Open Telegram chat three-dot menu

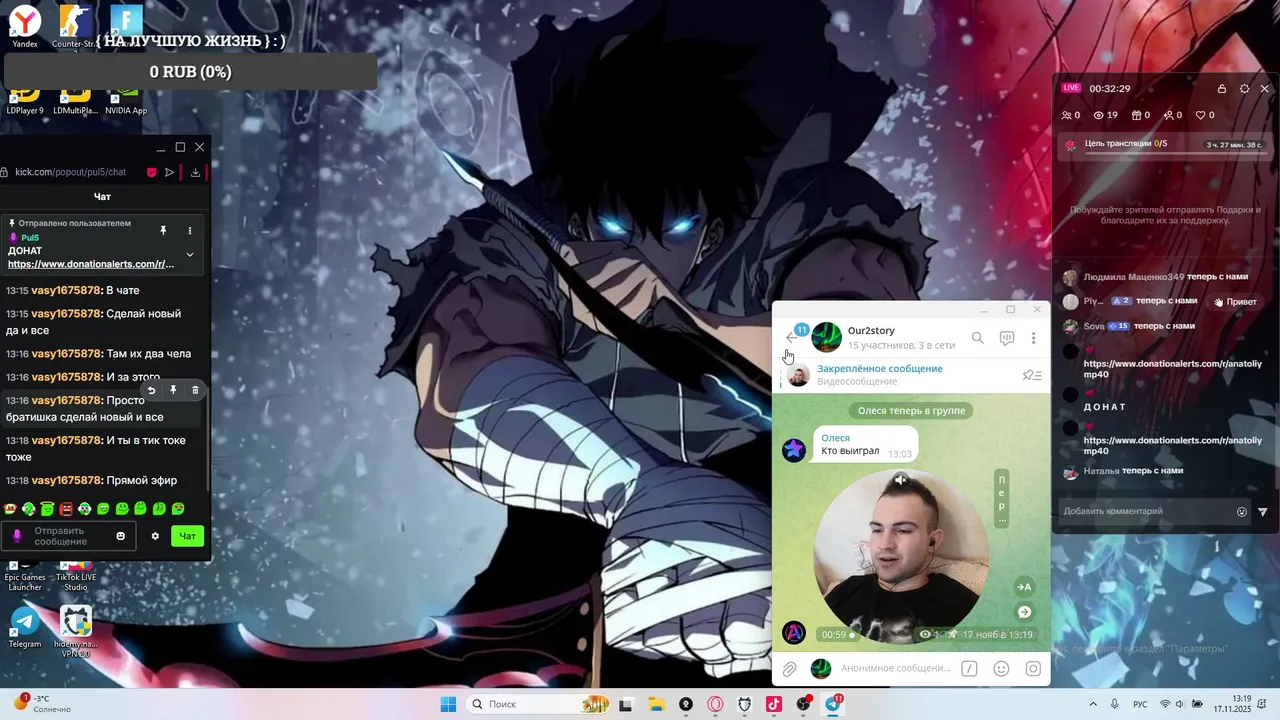(x=1033, y=338)
